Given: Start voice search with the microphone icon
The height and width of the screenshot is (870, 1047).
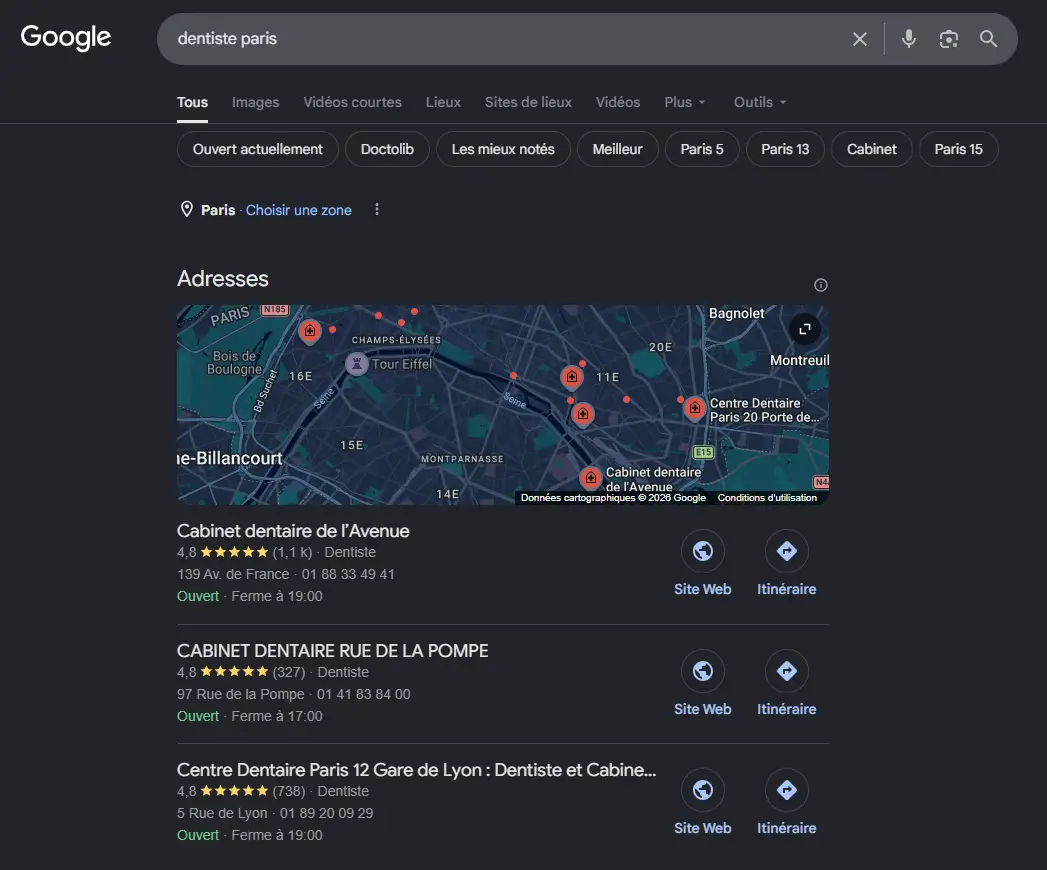Looking at the screenshot, I should point(908,39).
